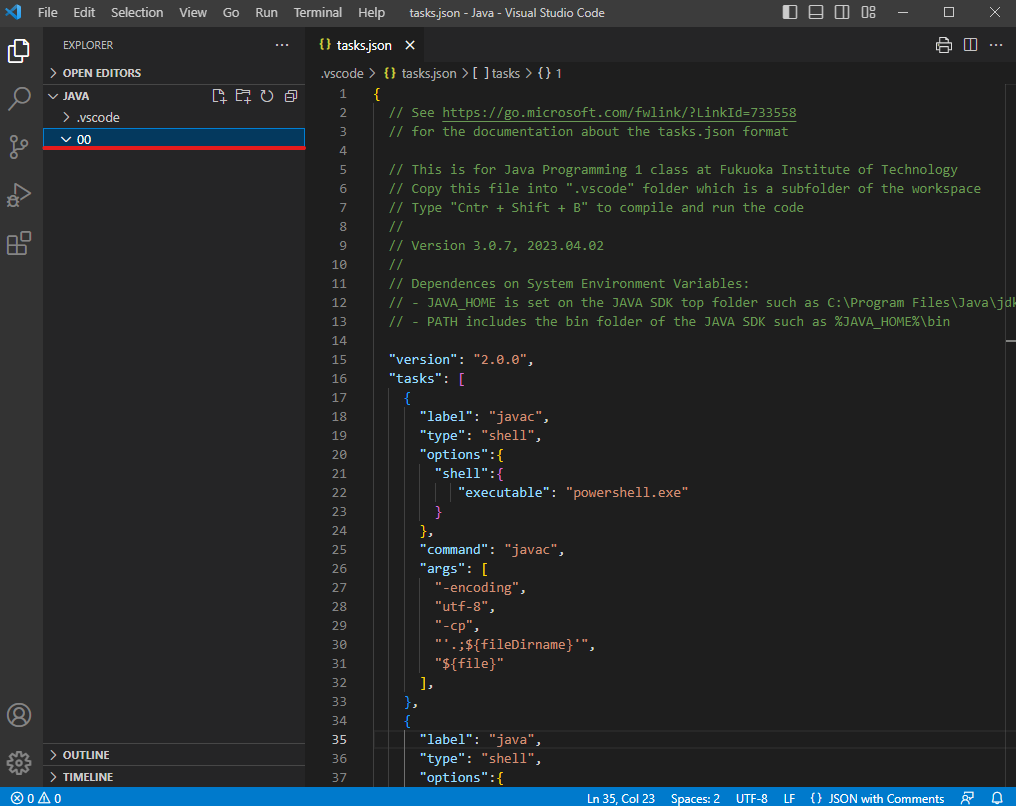Open Run and Debug view
This screenshot has height=806, width=1016.
coord(19,195)
